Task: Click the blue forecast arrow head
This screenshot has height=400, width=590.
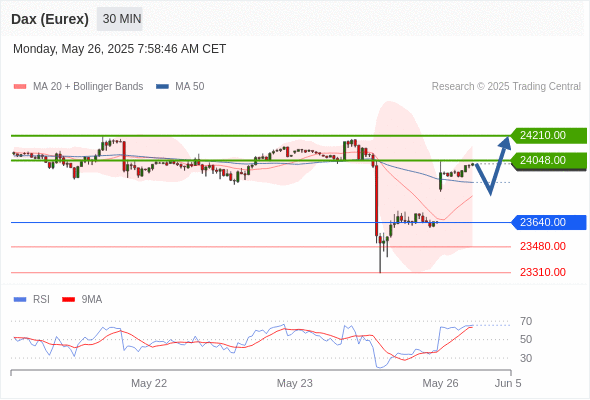Action: (x=505, y=143)
